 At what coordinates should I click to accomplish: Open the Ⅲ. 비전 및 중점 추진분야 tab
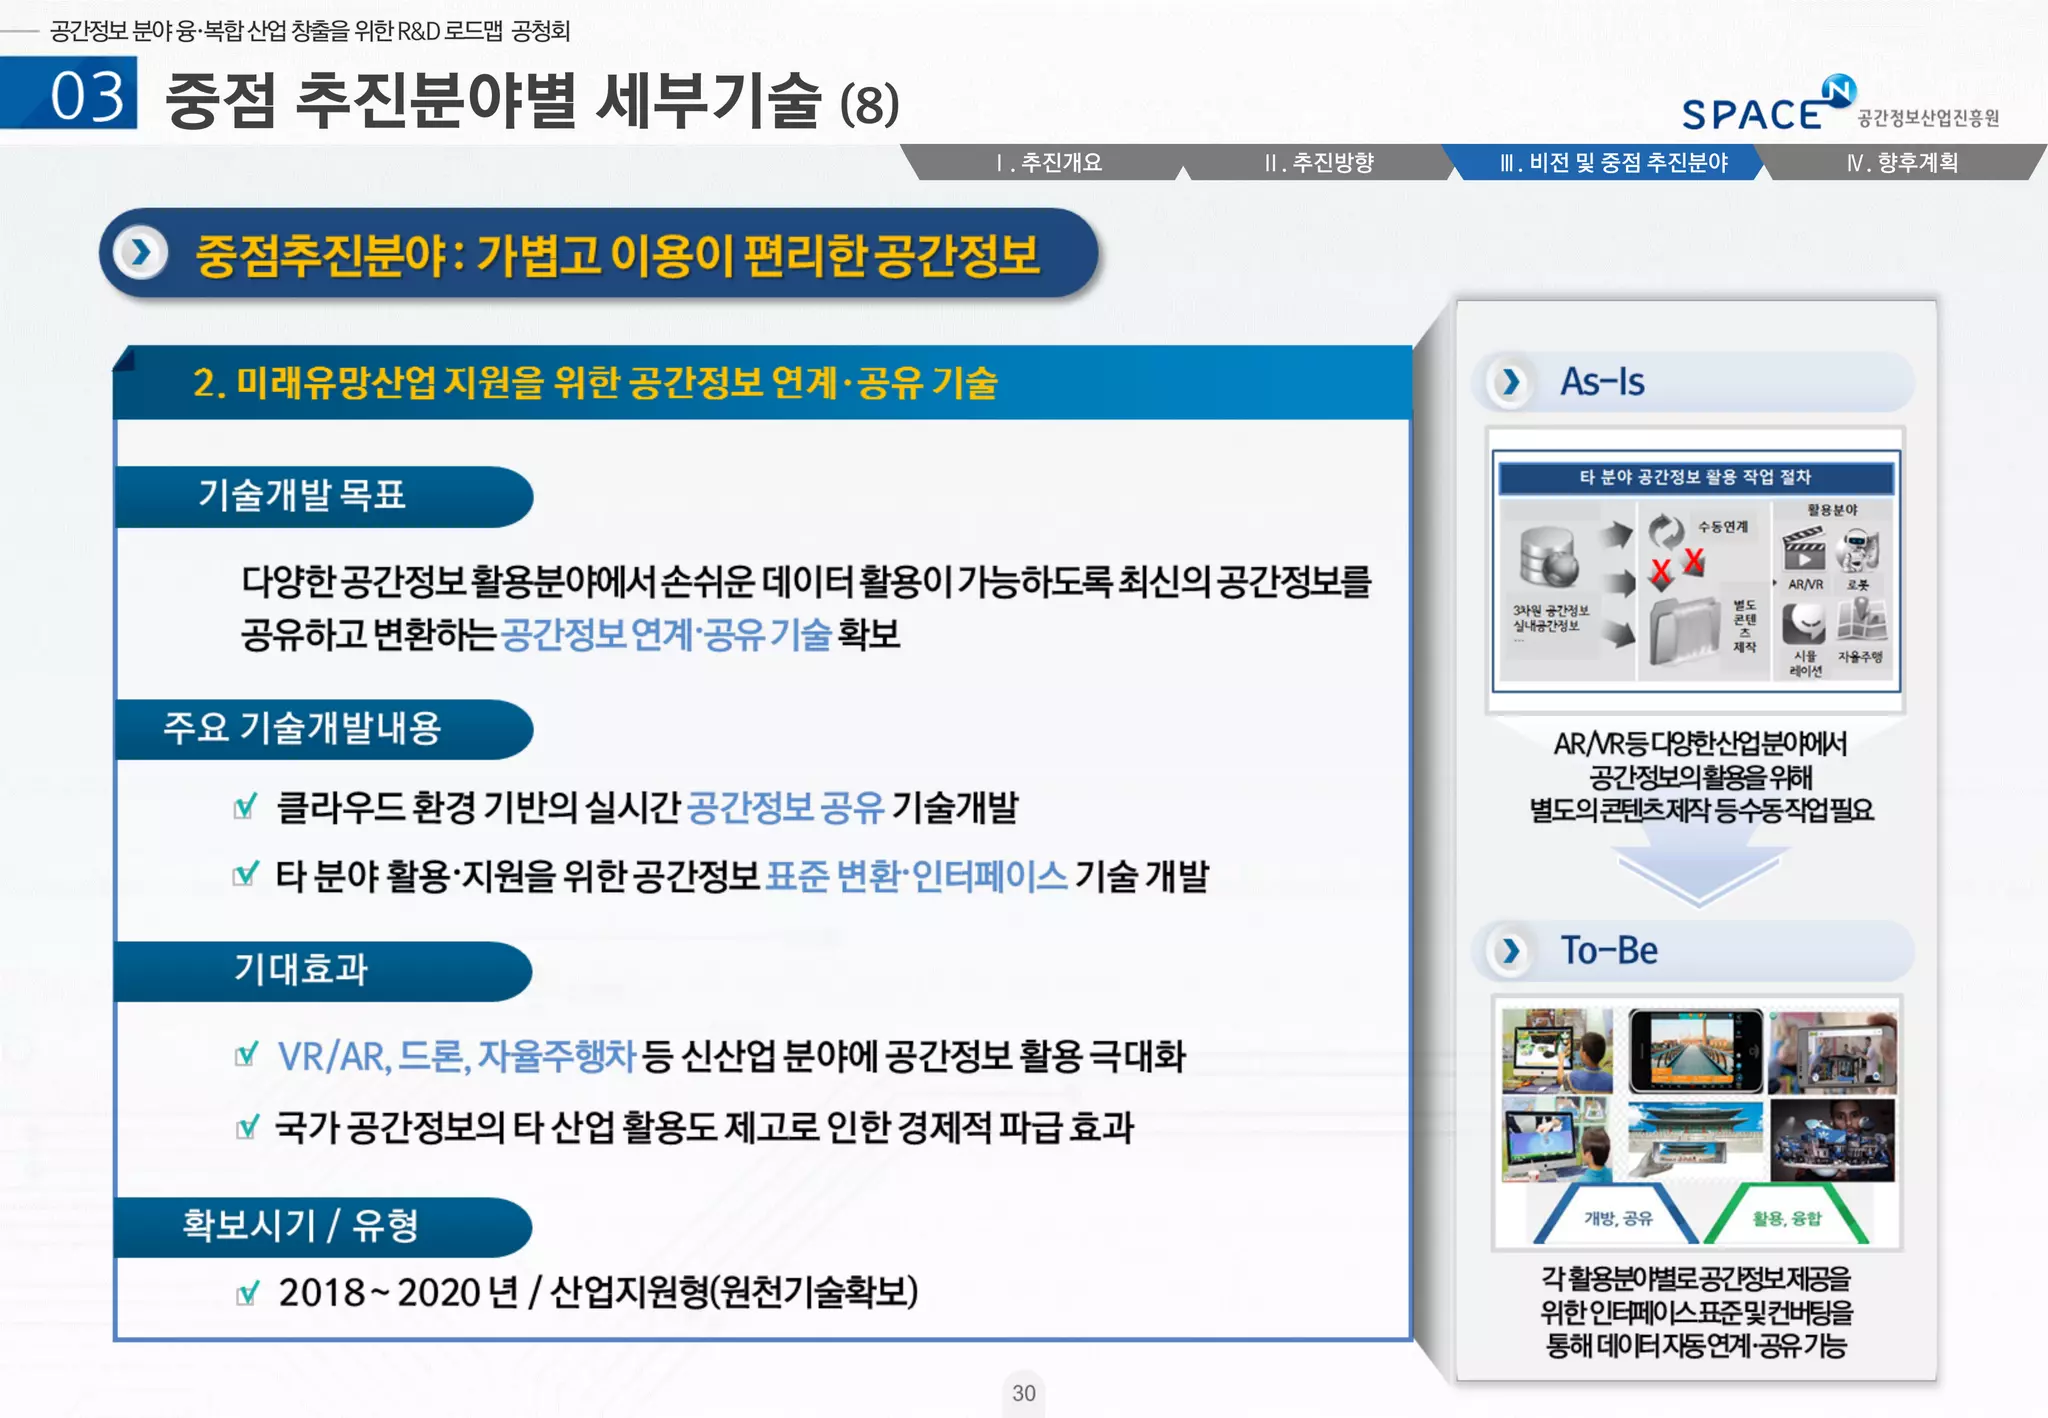(1612, 163)
